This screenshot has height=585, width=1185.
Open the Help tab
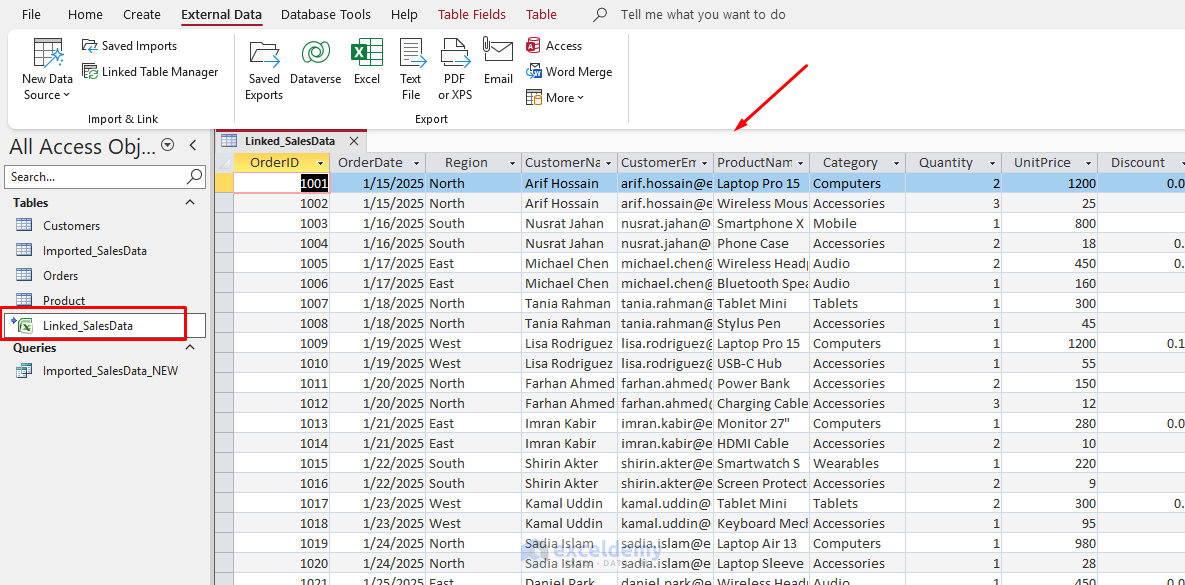[404, 14]
